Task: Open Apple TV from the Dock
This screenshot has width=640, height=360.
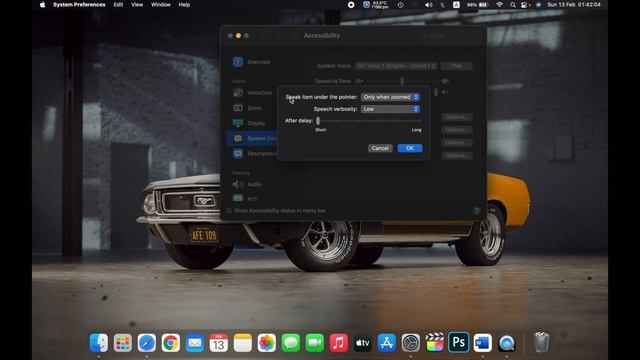Action: 362,343
